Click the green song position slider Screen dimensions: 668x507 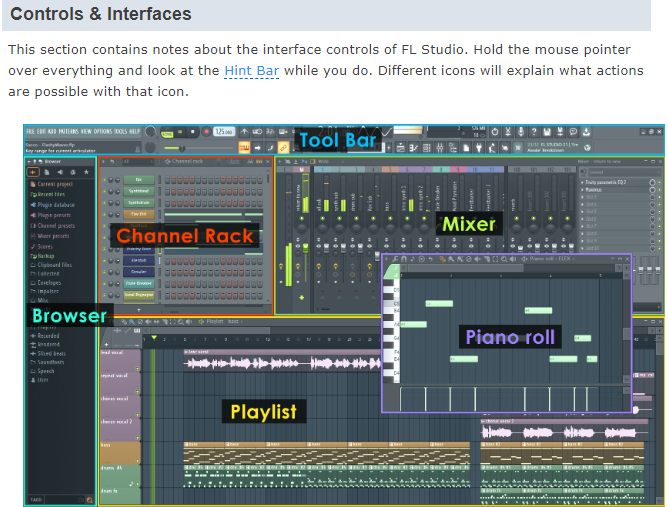click(198, 148)
